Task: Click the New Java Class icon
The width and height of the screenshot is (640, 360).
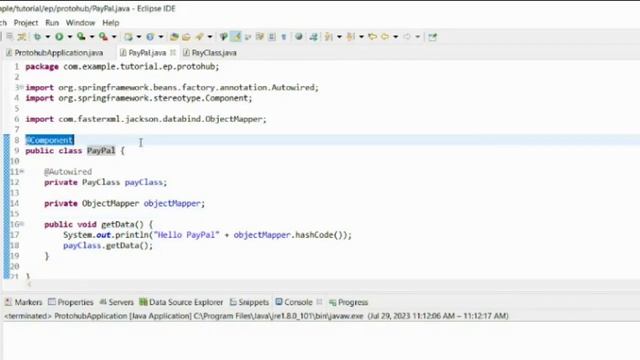Action: pos(150,37)
